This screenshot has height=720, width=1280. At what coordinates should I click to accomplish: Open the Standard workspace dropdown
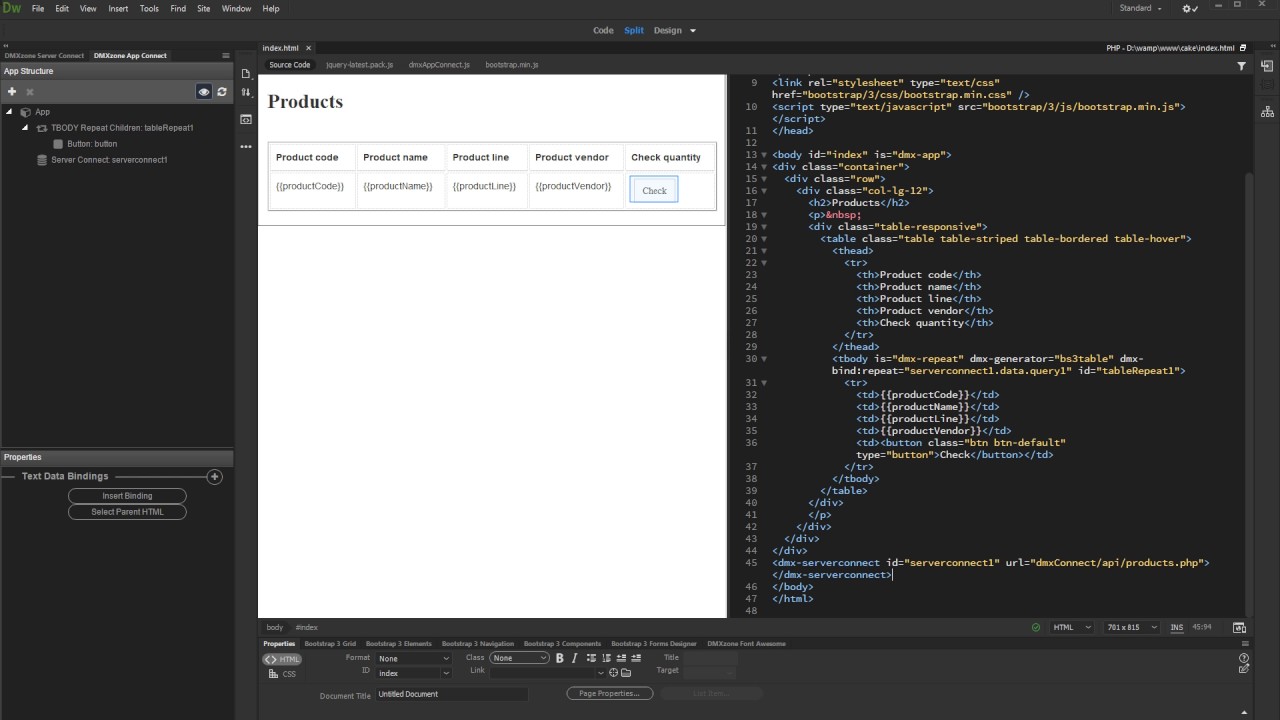(x=1140, y=8)
